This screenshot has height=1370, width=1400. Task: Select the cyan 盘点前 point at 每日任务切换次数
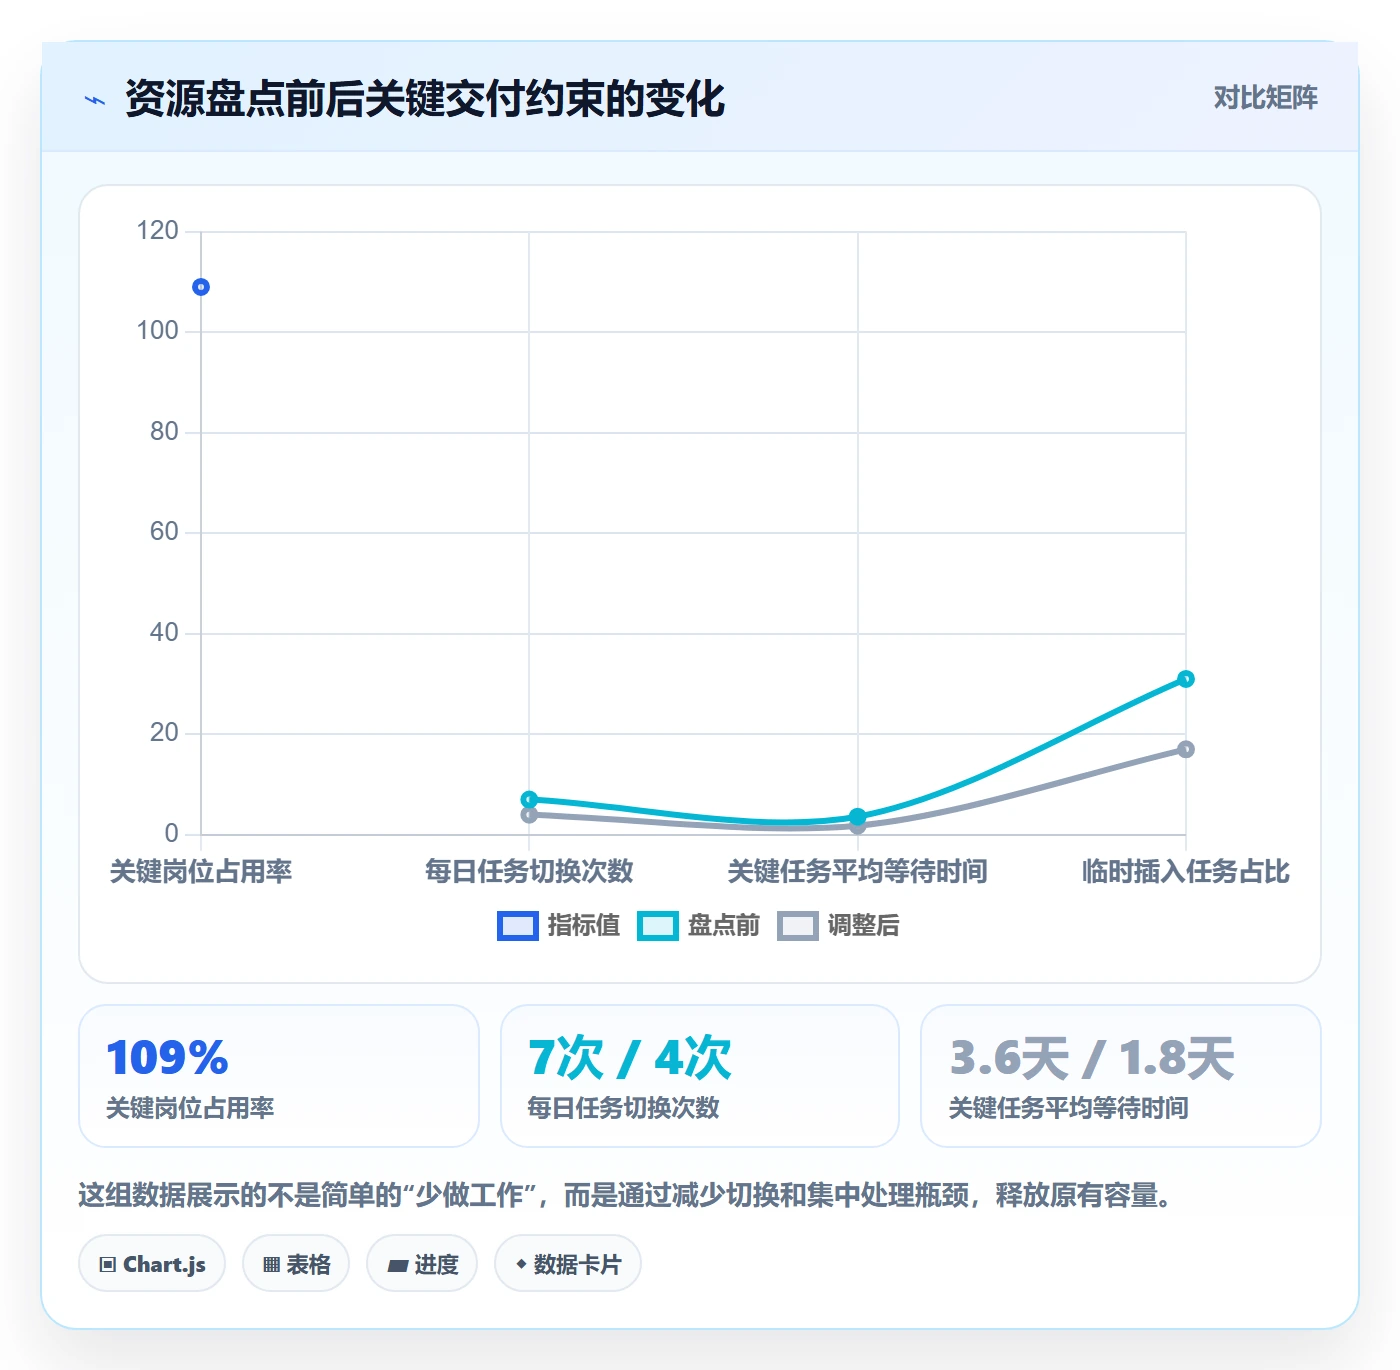[529, 799]
